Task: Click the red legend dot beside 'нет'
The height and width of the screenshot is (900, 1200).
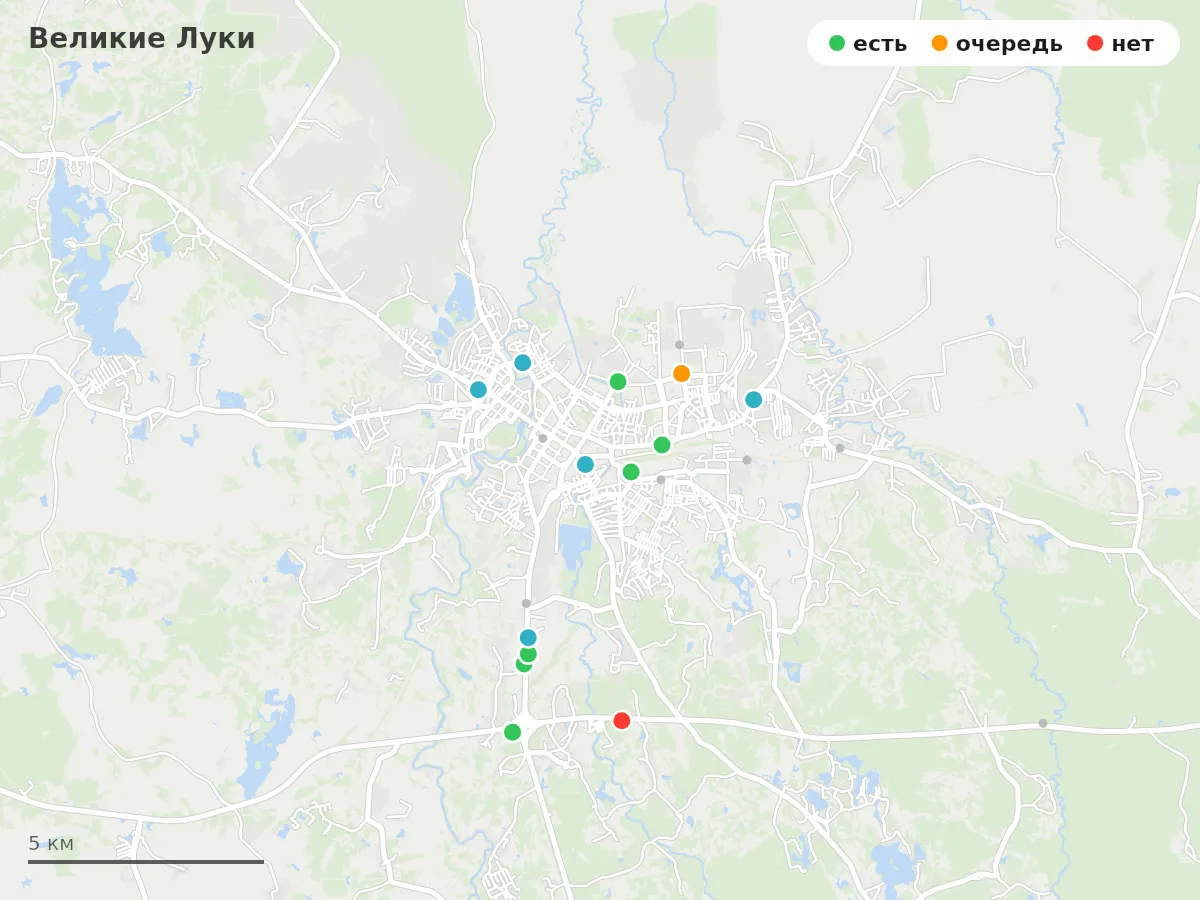Action: [x=1095, y=43]
